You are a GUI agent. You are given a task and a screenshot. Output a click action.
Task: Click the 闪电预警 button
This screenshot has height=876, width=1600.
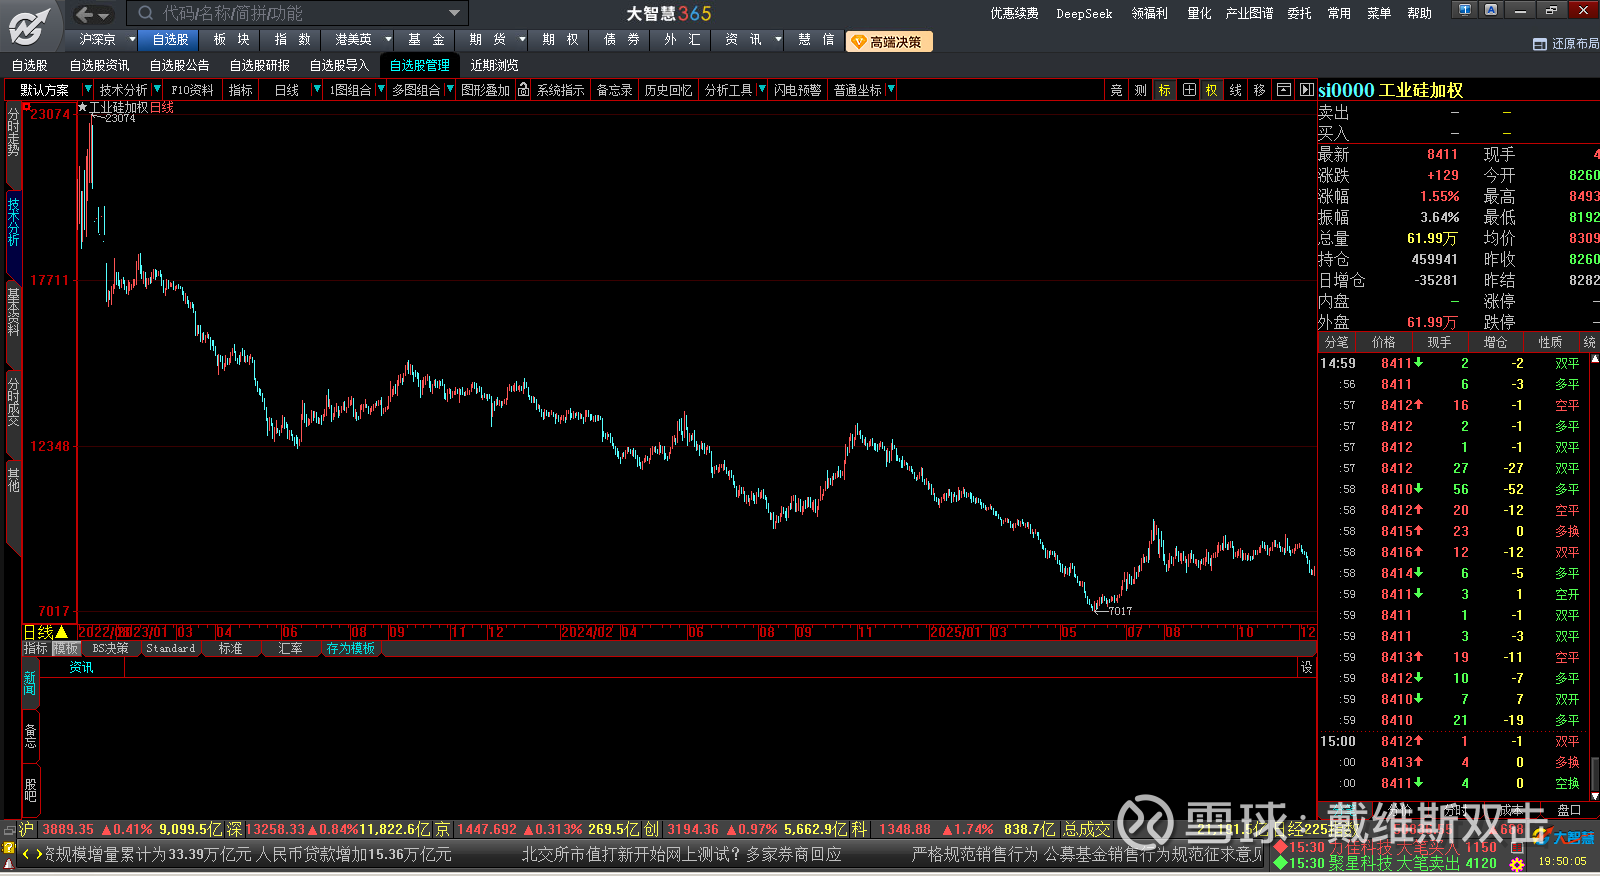point(797,90)
